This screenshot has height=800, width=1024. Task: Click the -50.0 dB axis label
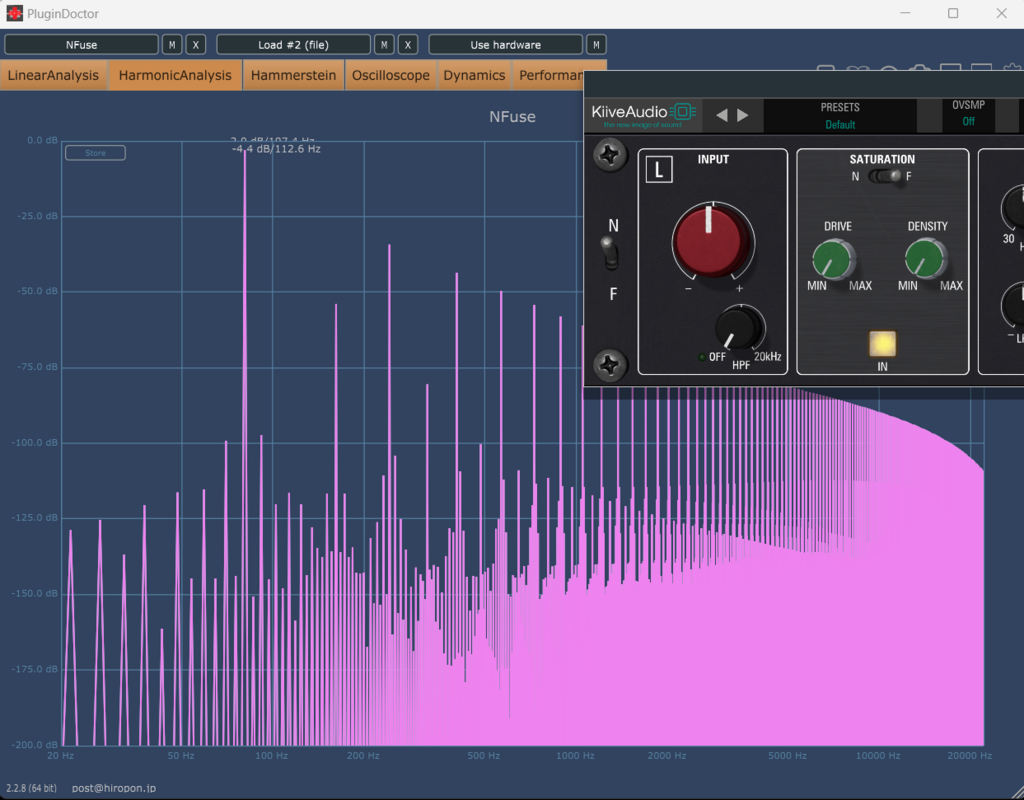[x=37, y=291]
